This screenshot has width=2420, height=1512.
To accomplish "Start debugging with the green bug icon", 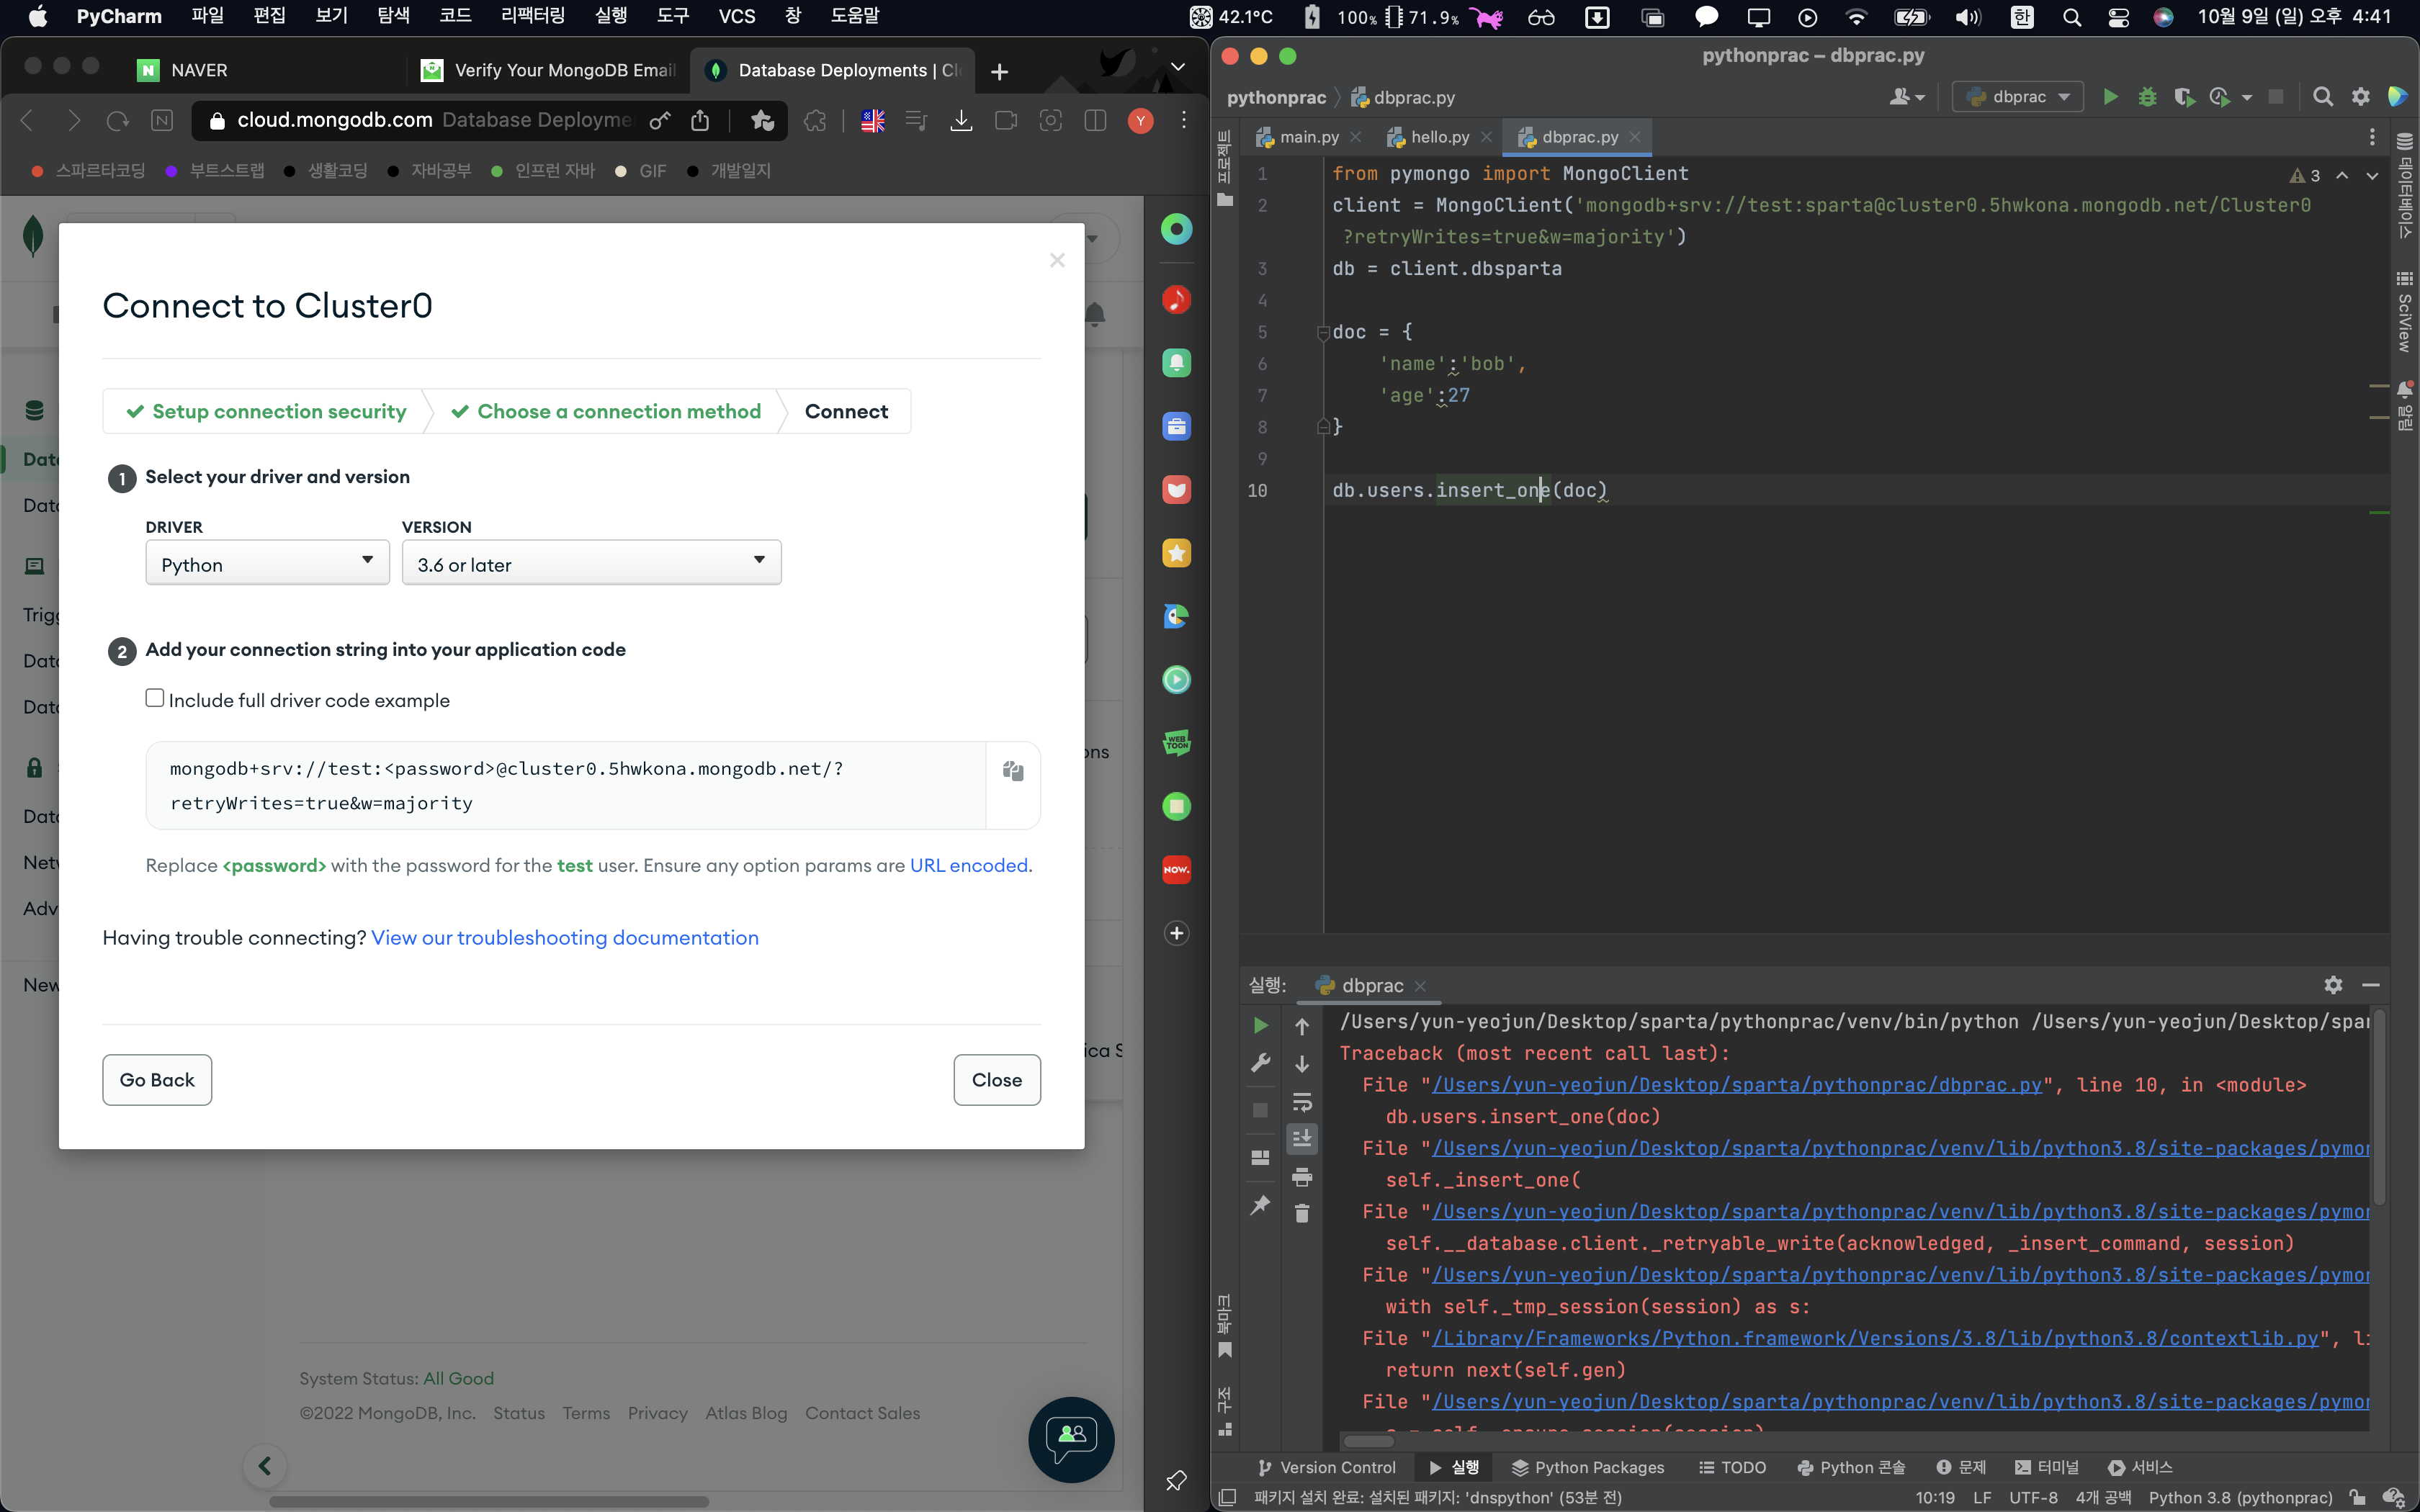I will pos(2147,97).
